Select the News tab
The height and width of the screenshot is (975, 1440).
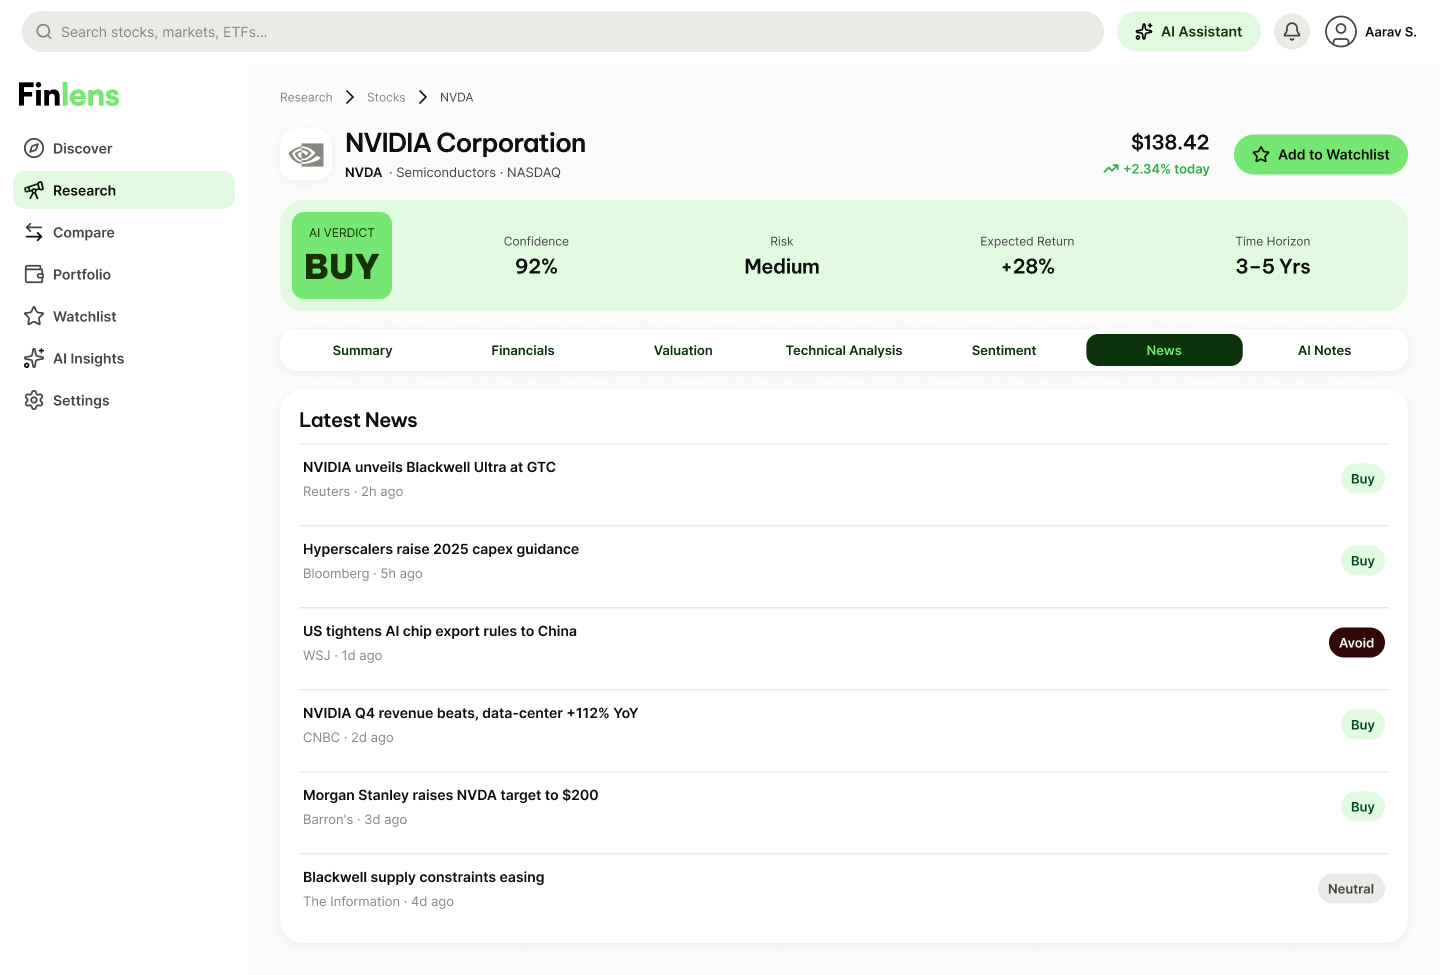1164,350
